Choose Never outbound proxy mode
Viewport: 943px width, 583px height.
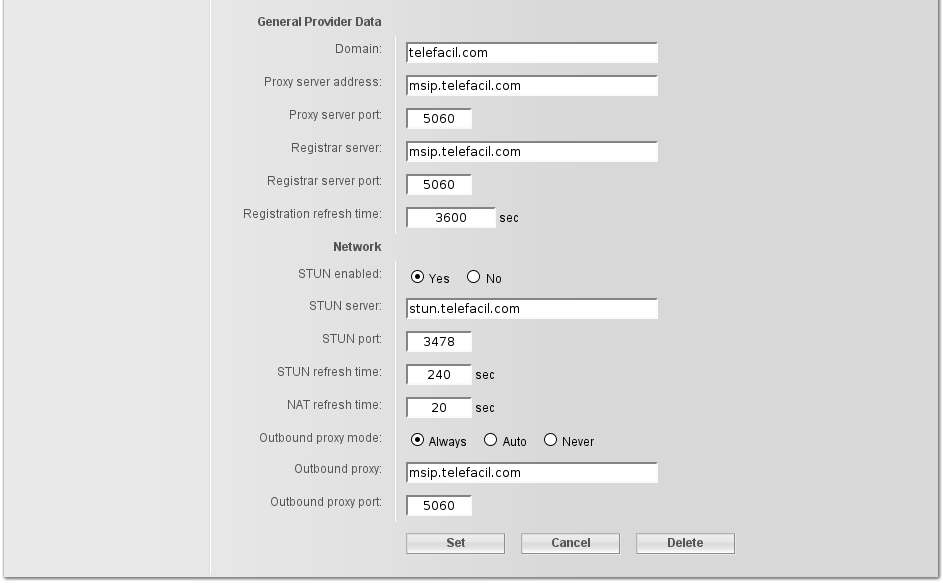click(550, 441)
